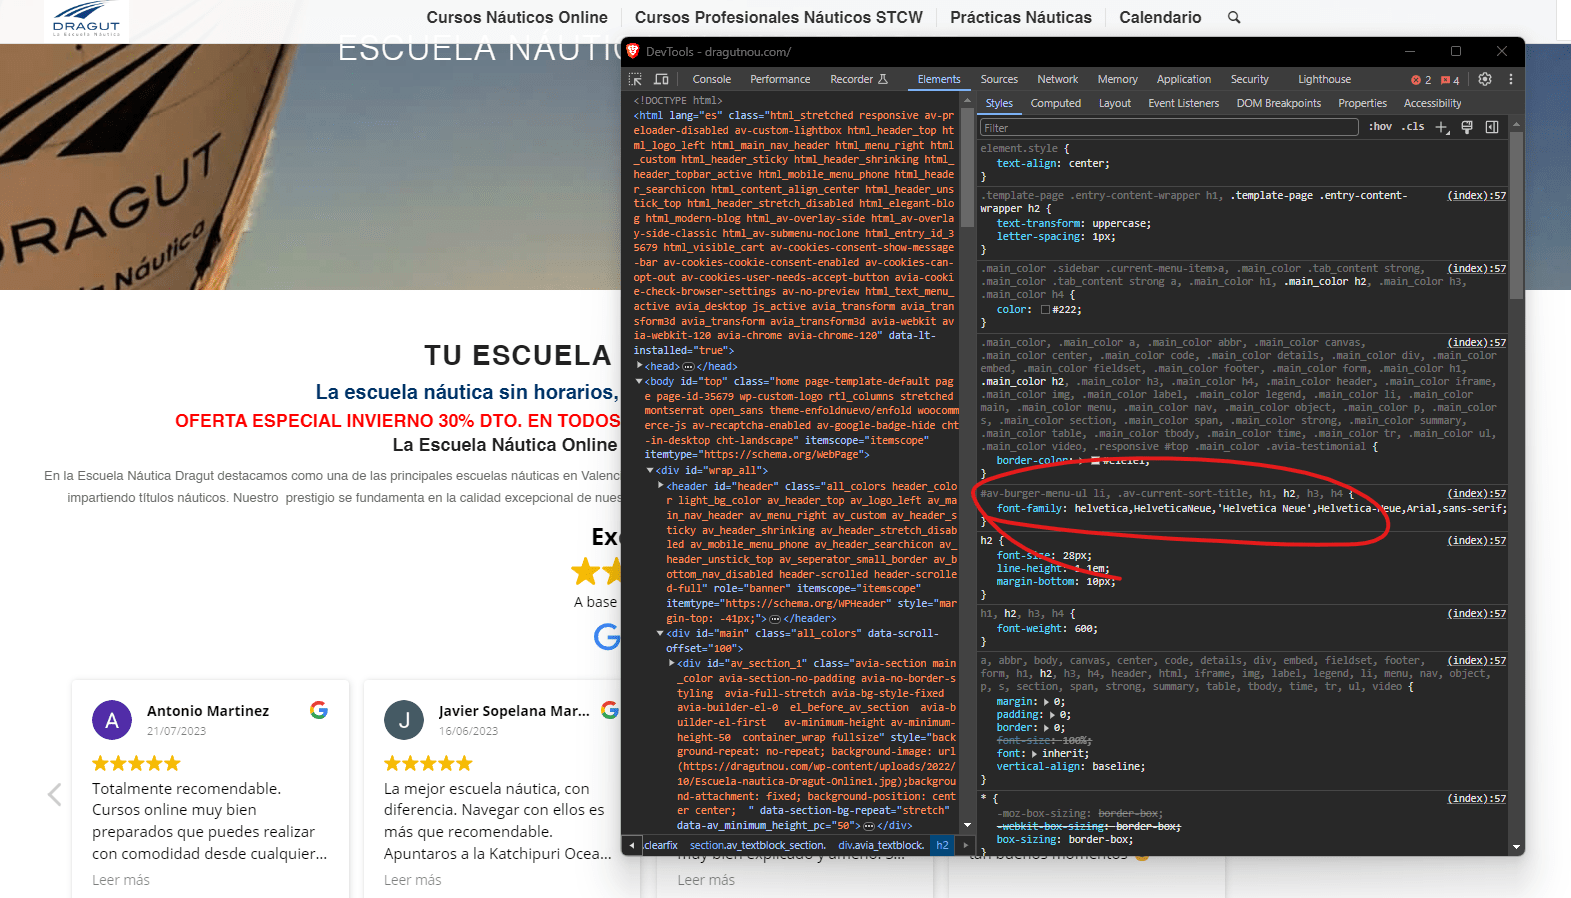Collapse the div id main node
The height and width of the screenshot is (898, 1571).
[x=661, y=633]
